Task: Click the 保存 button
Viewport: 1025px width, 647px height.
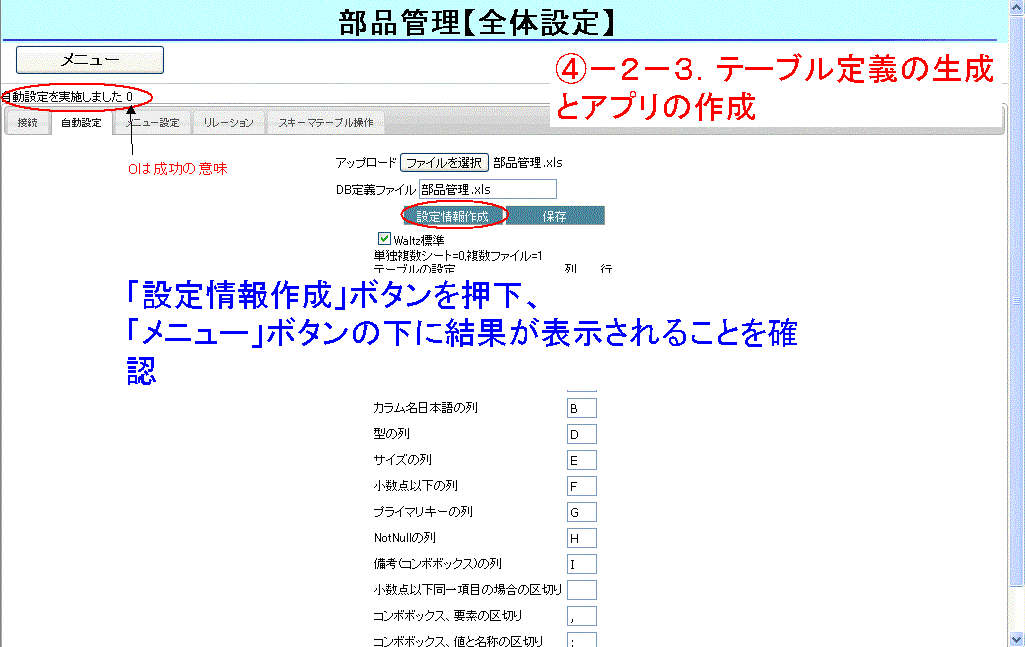Action: (x=555, y=216)
